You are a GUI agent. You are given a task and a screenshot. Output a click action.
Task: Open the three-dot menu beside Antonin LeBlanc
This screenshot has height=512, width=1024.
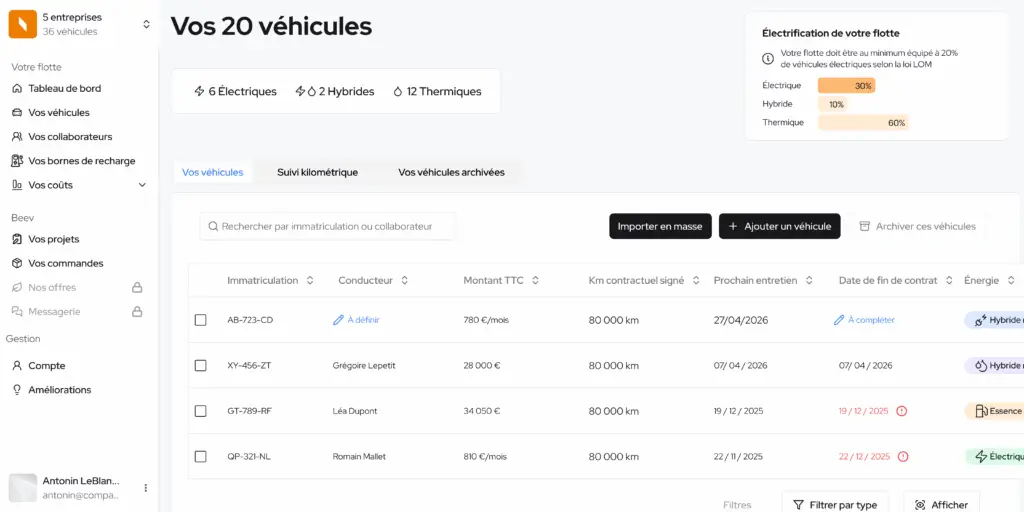pyautogui.click(x=145, y=488)
